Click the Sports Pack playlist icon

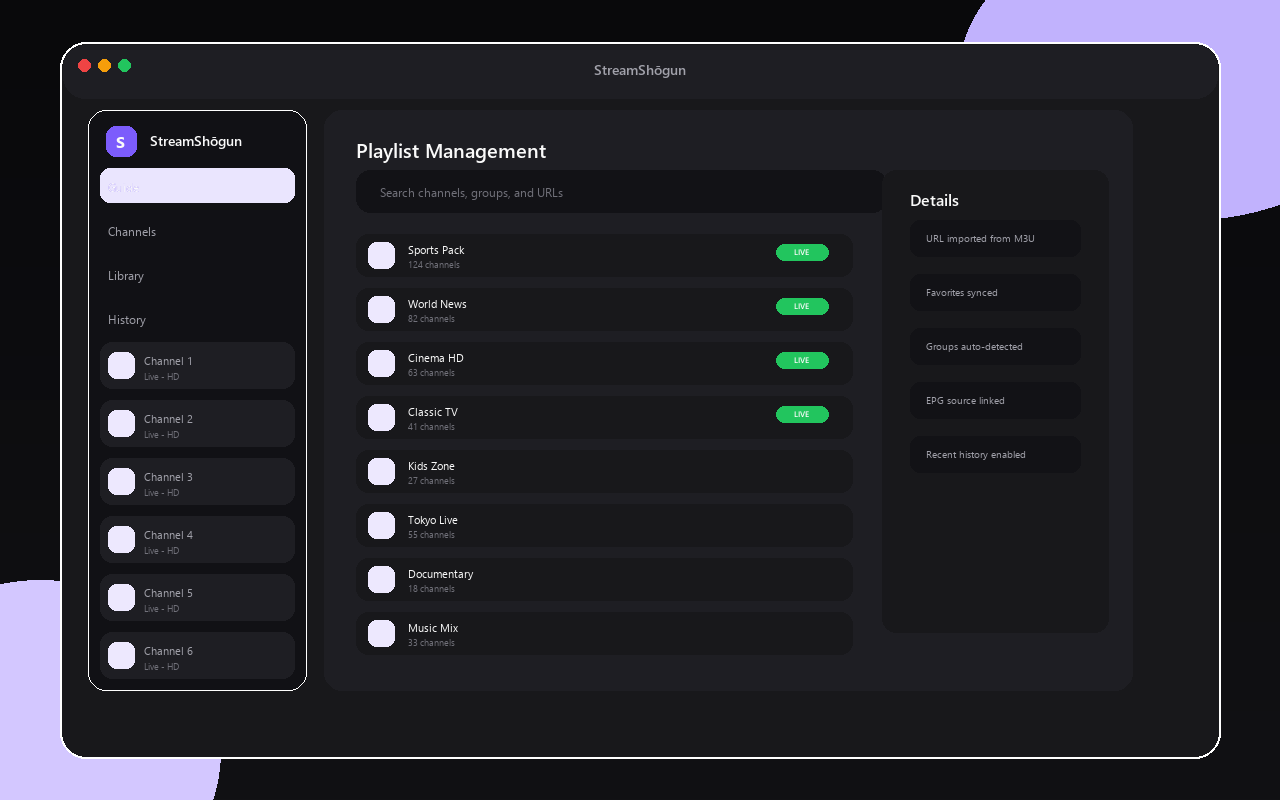381,256
